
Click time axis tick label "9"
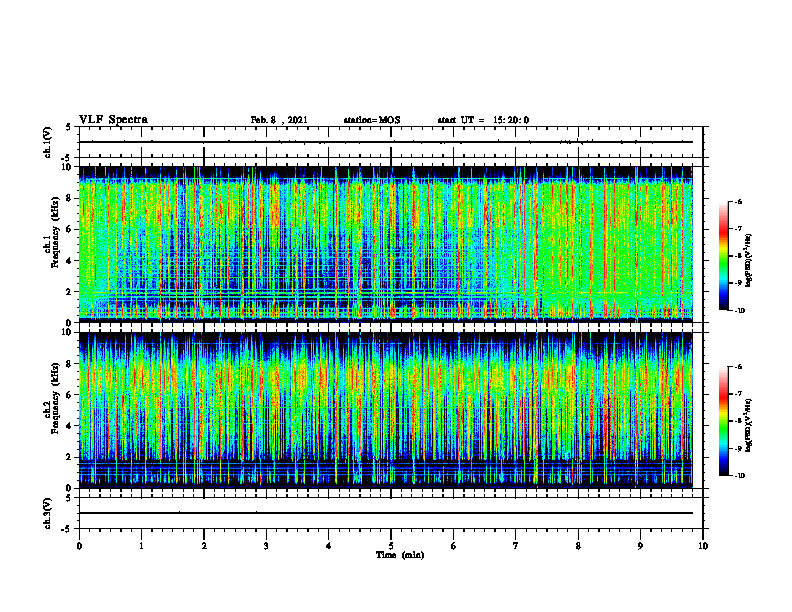pos(640,545)
